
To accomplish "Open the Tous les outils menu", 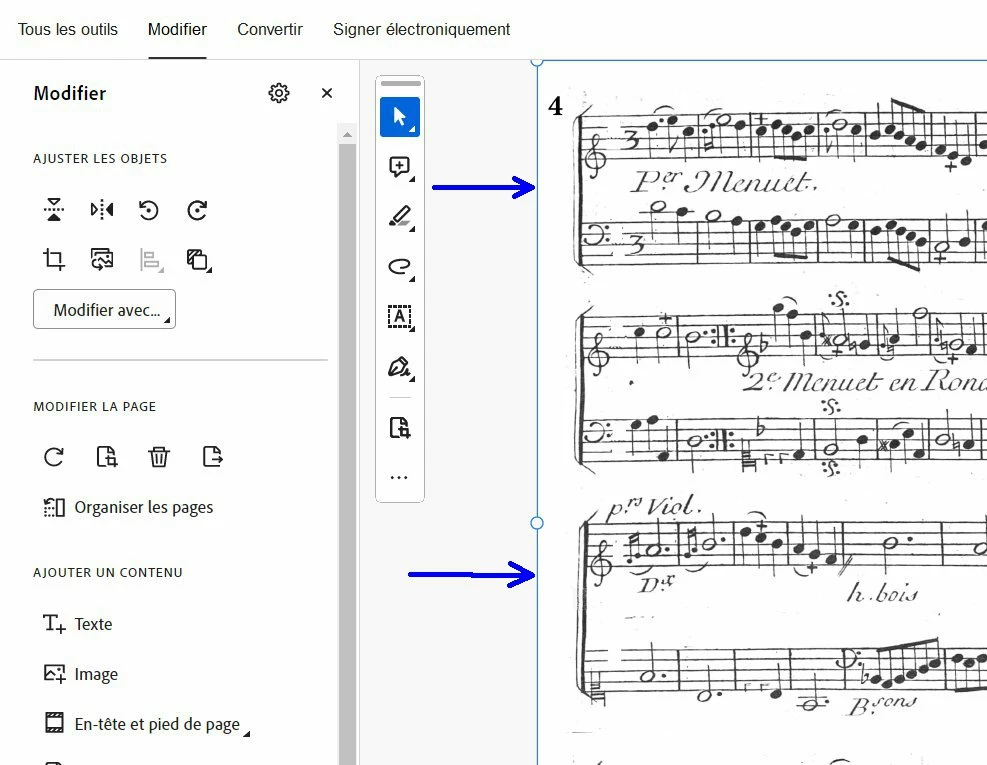I will pos(67,30).
